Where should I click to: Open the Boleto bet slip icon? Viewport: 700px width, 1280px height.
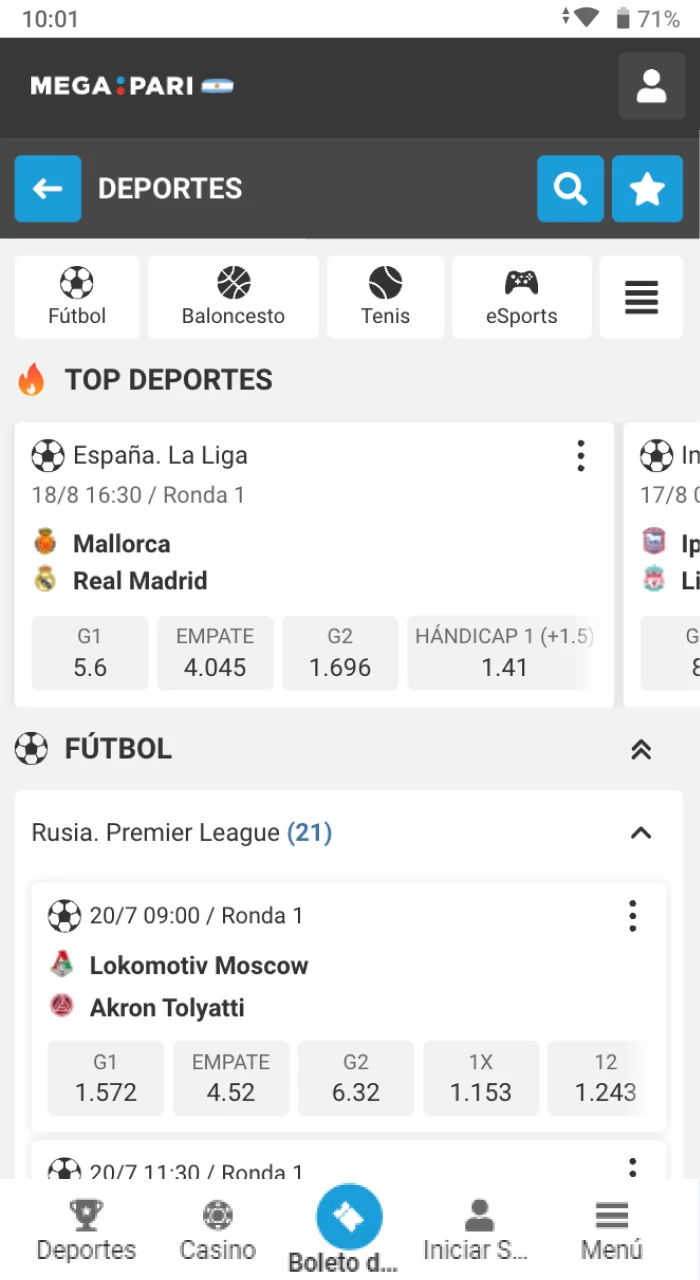pos(349,1220)
